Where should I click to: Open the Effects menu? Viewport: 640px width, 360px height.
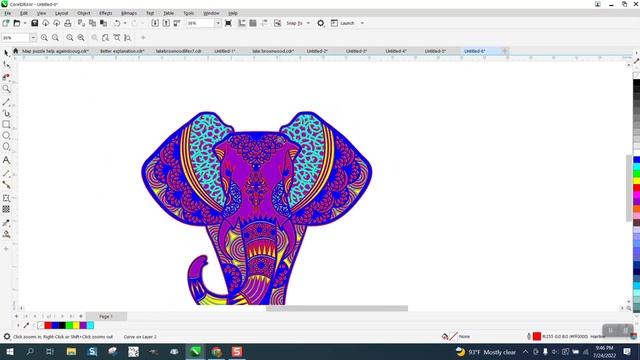click(x=105, y=13)
